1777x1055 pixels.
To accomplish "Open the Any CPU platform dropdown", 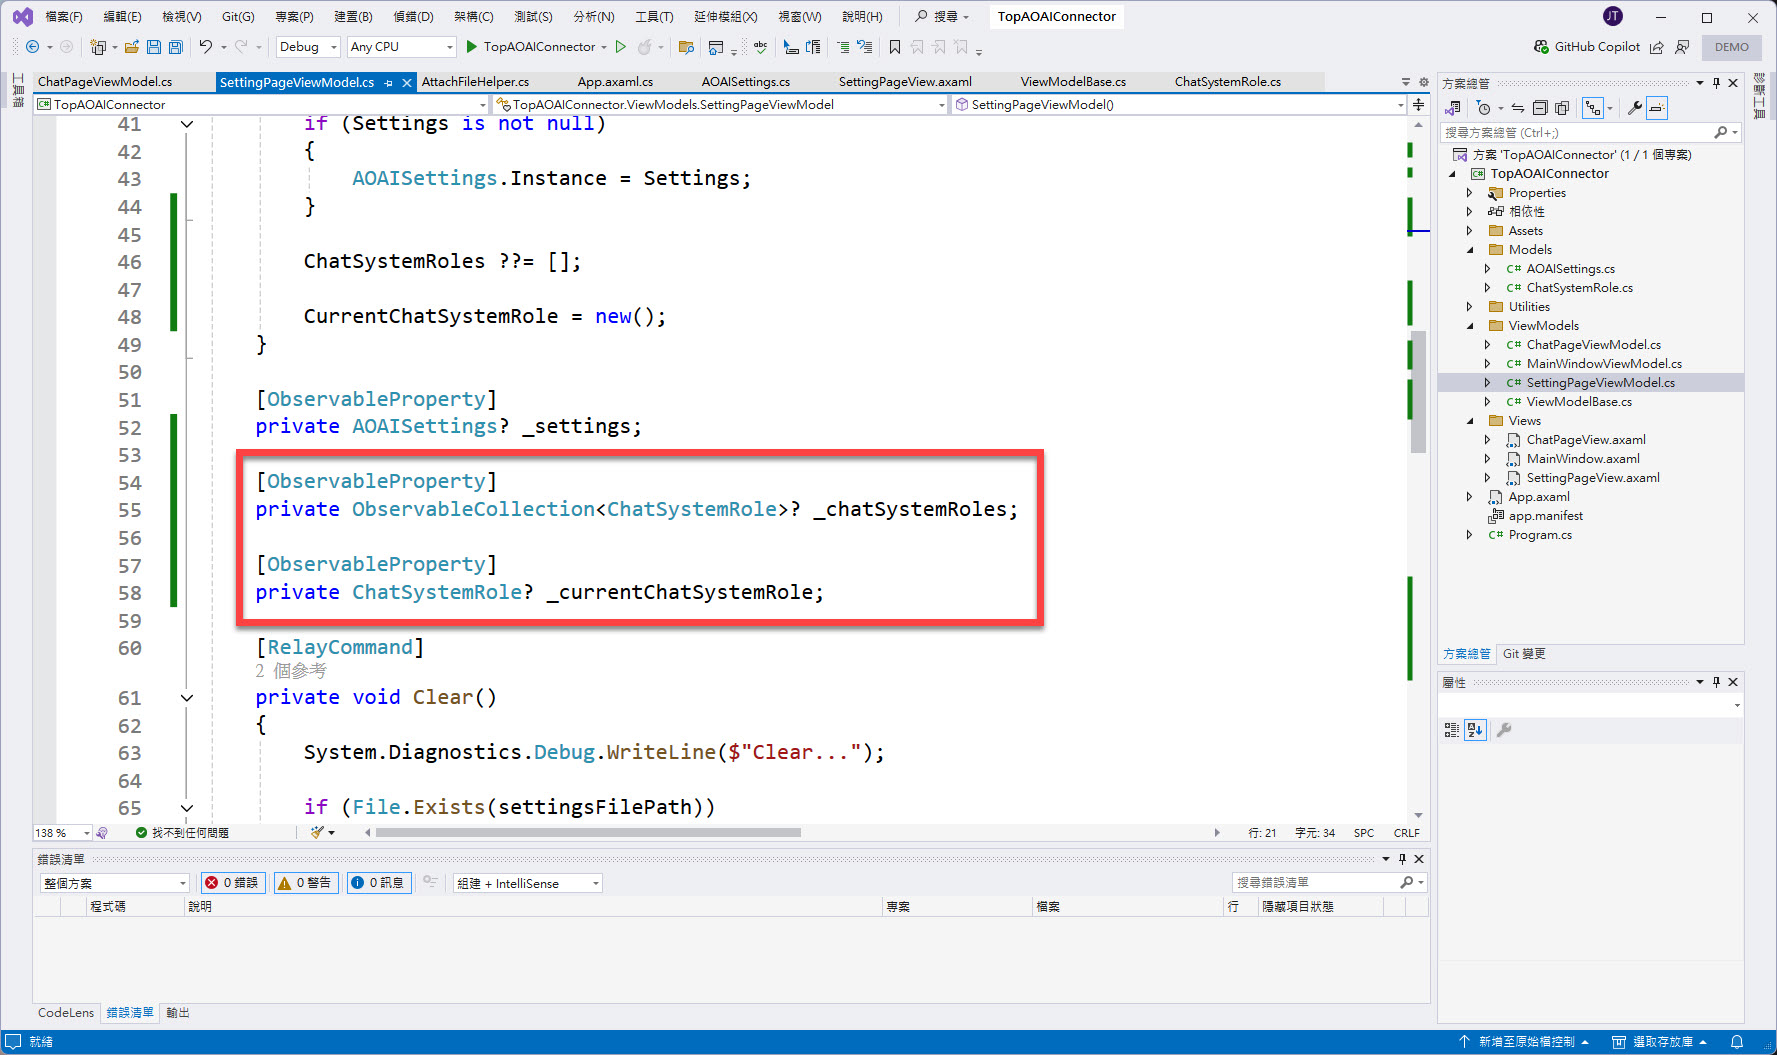I will (x=401, y=47).
